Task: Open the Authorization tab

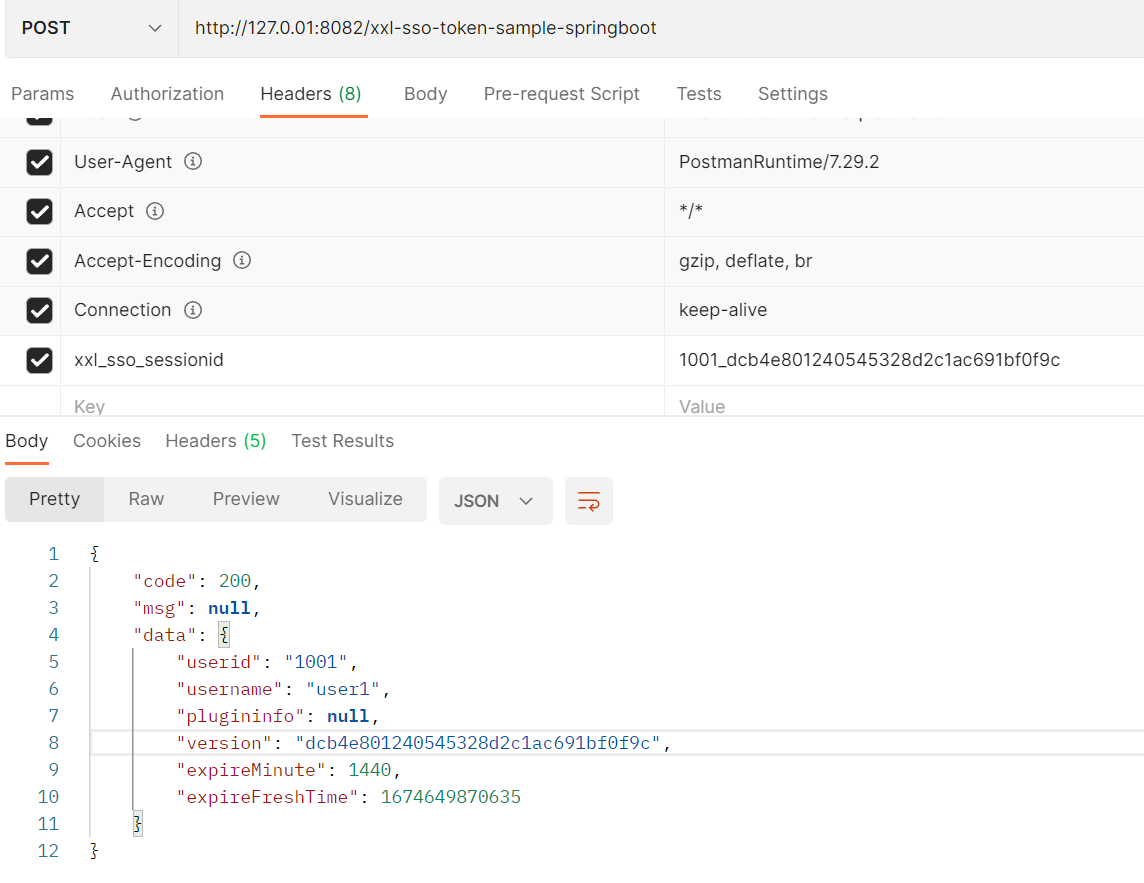Action: 167,94
